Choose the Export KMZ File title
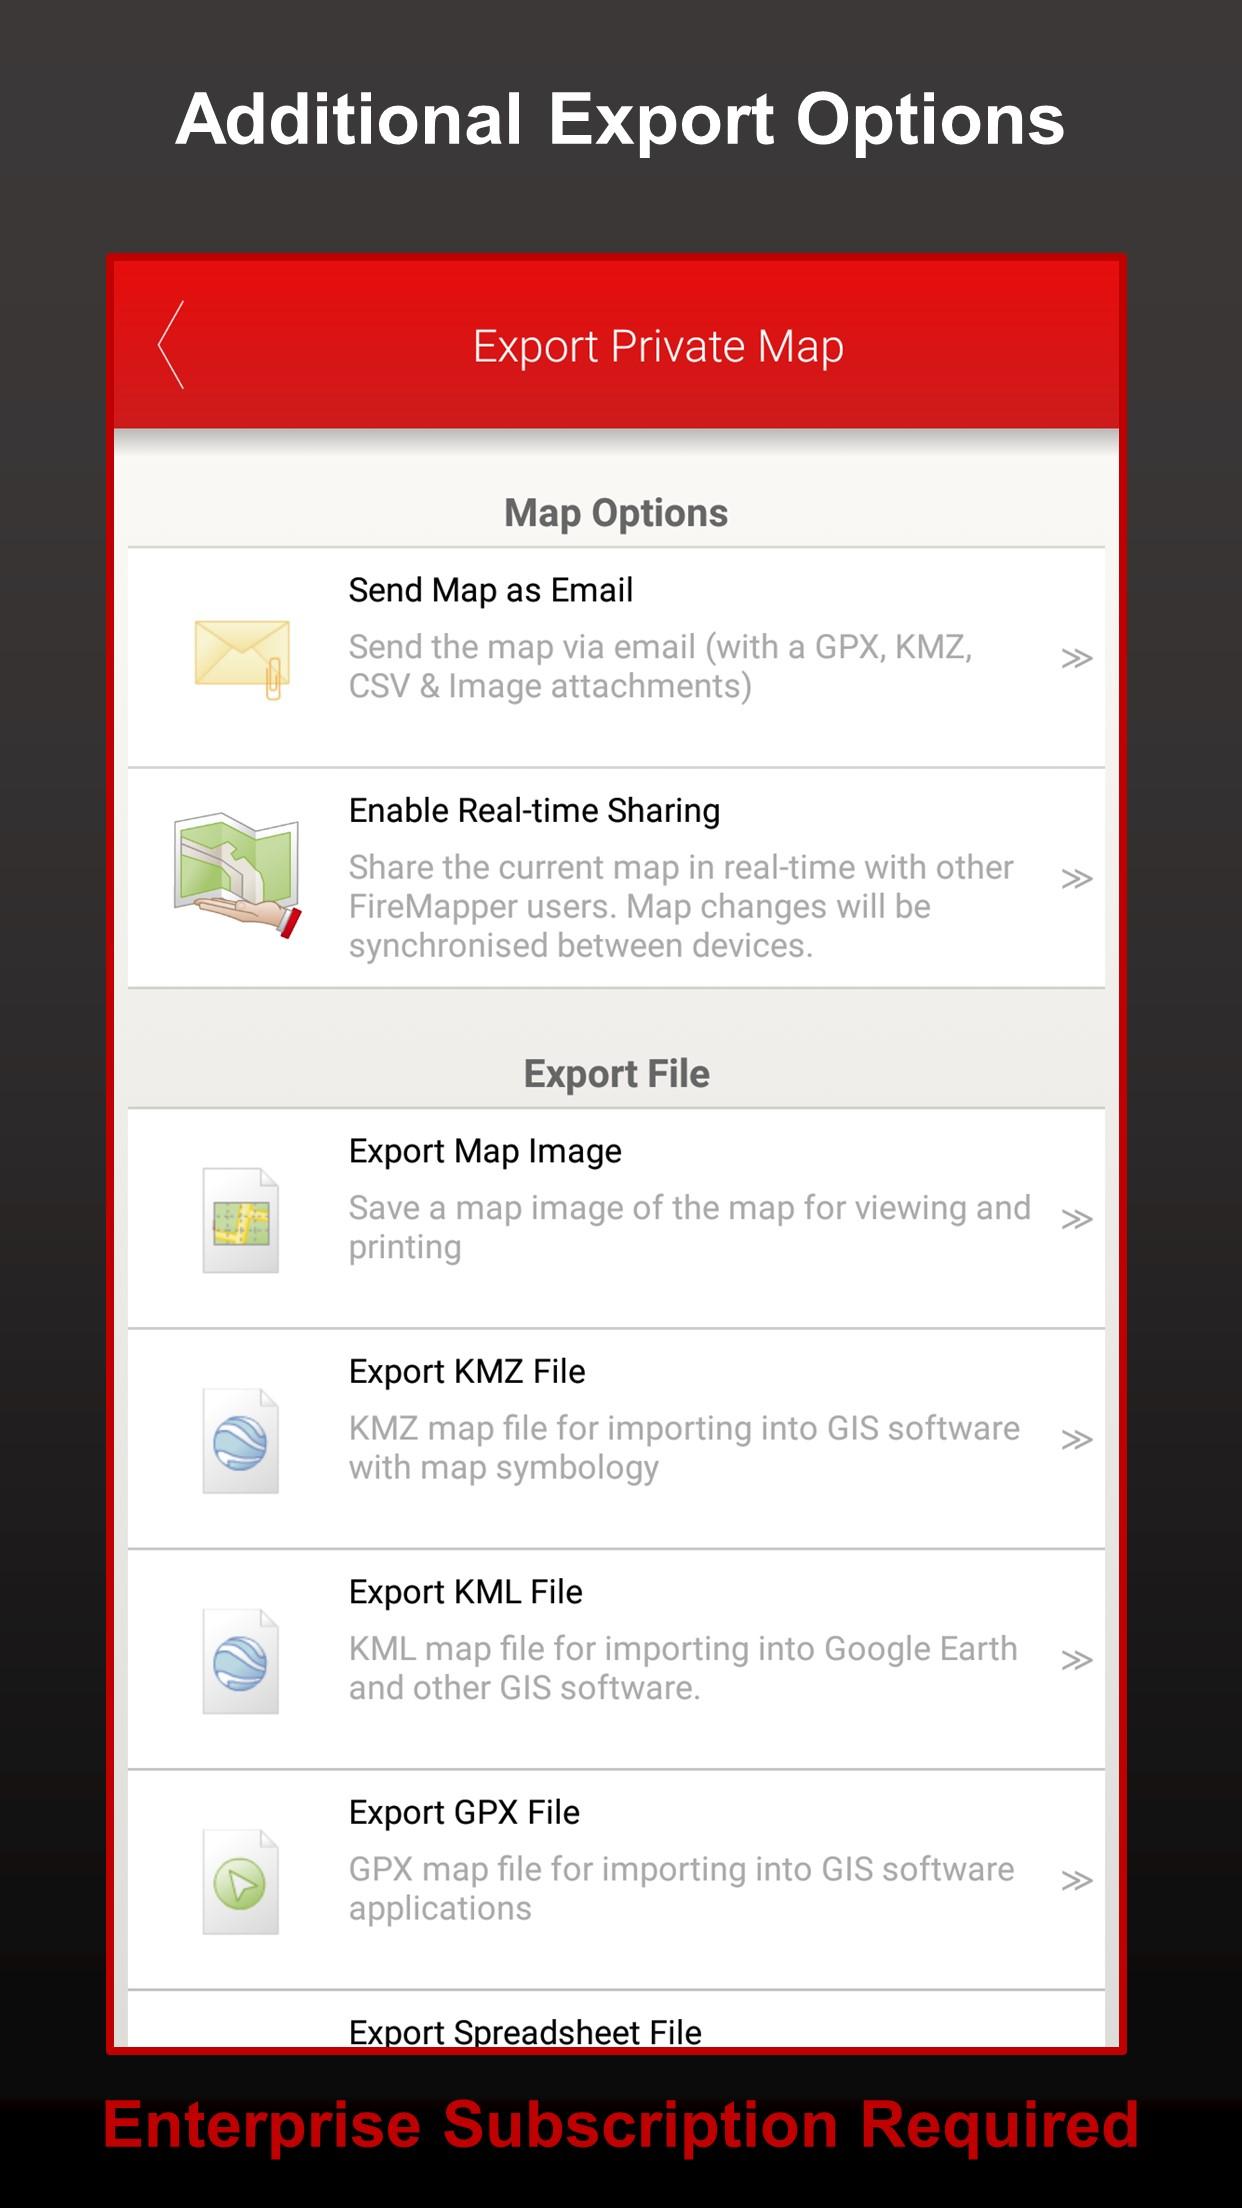 (467, 1371)
